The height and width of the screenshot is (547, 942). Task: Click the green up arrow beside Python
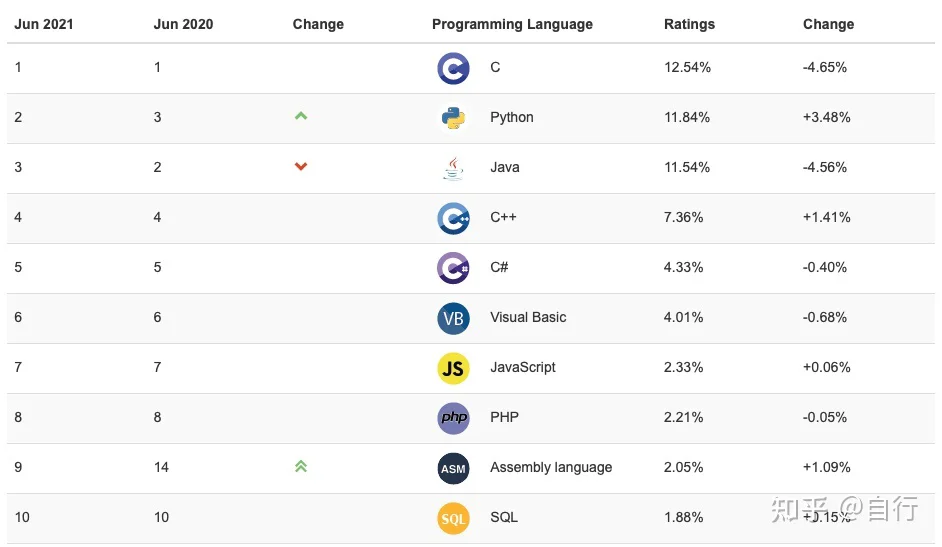coord(301,116)
